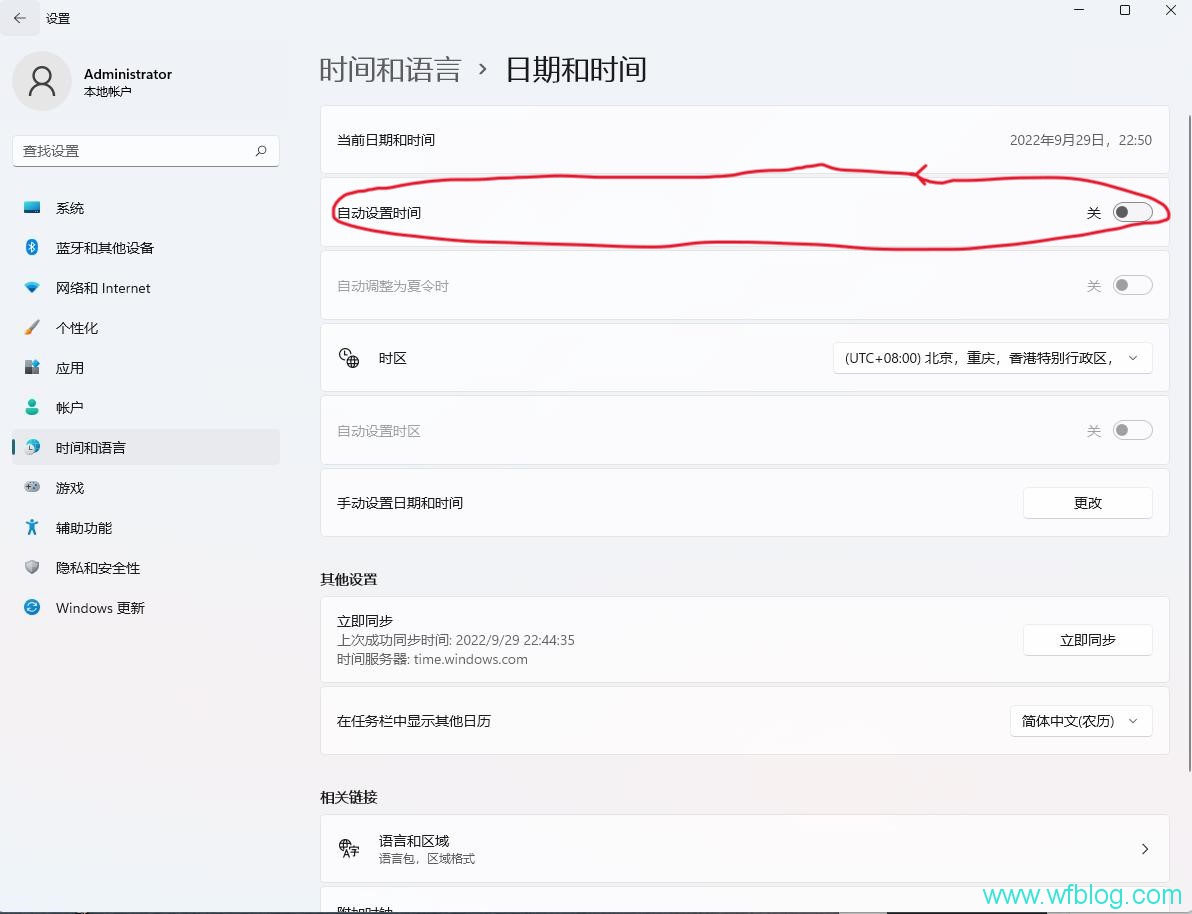Viewport: 1192px width, 914px height.
Task: Click the 立即同步 button
Action: (1087, 640)
